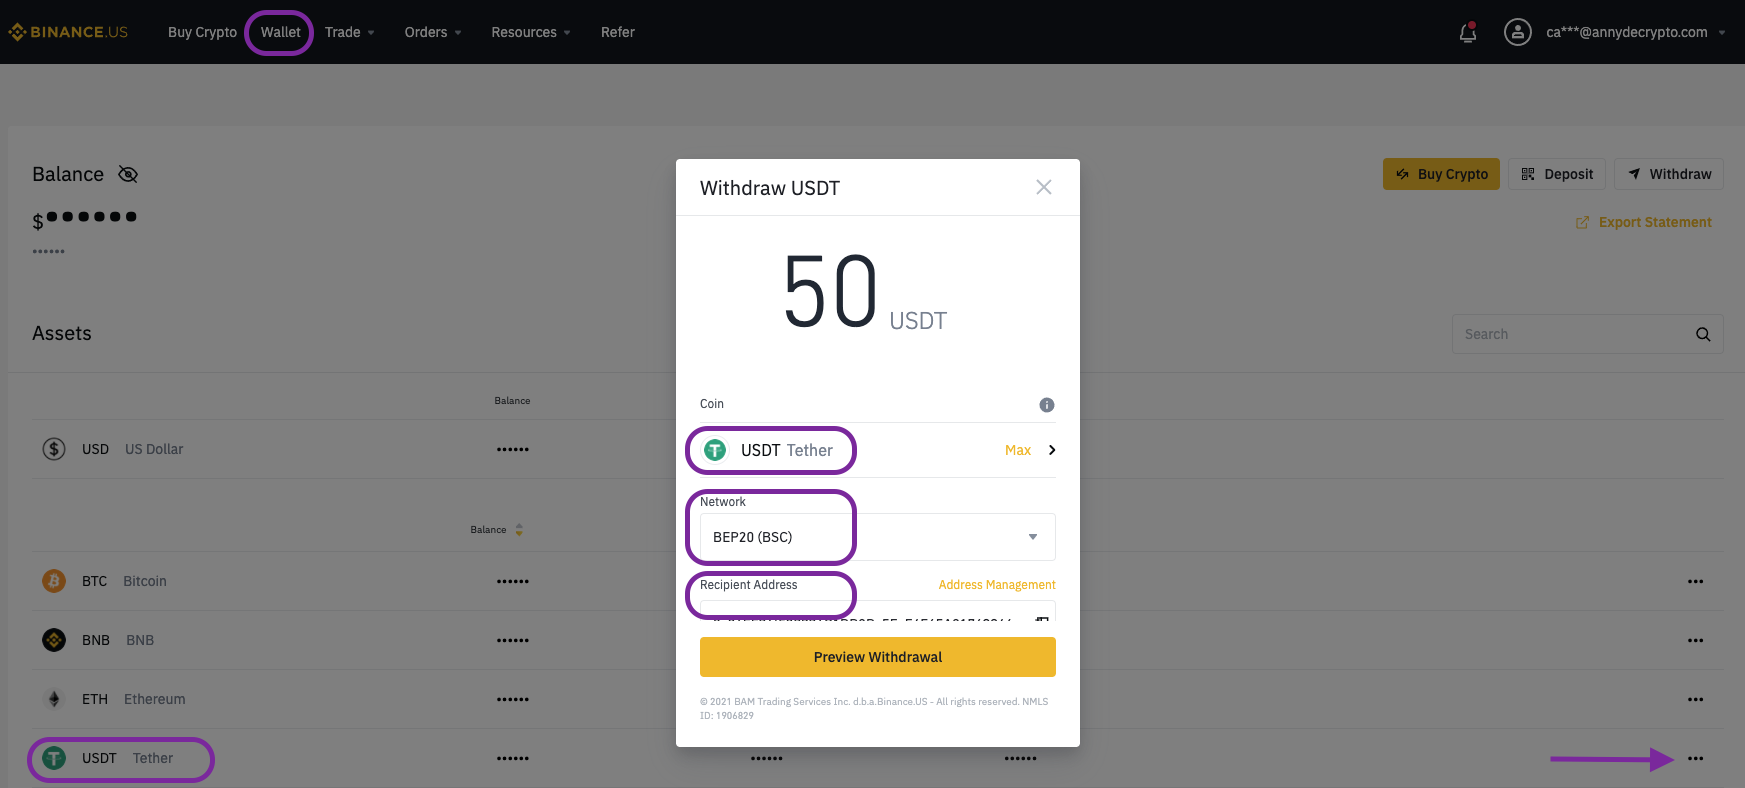Open the Network dropdown
This screenshot has height=788, width=1745.
[x=878, y=537]
